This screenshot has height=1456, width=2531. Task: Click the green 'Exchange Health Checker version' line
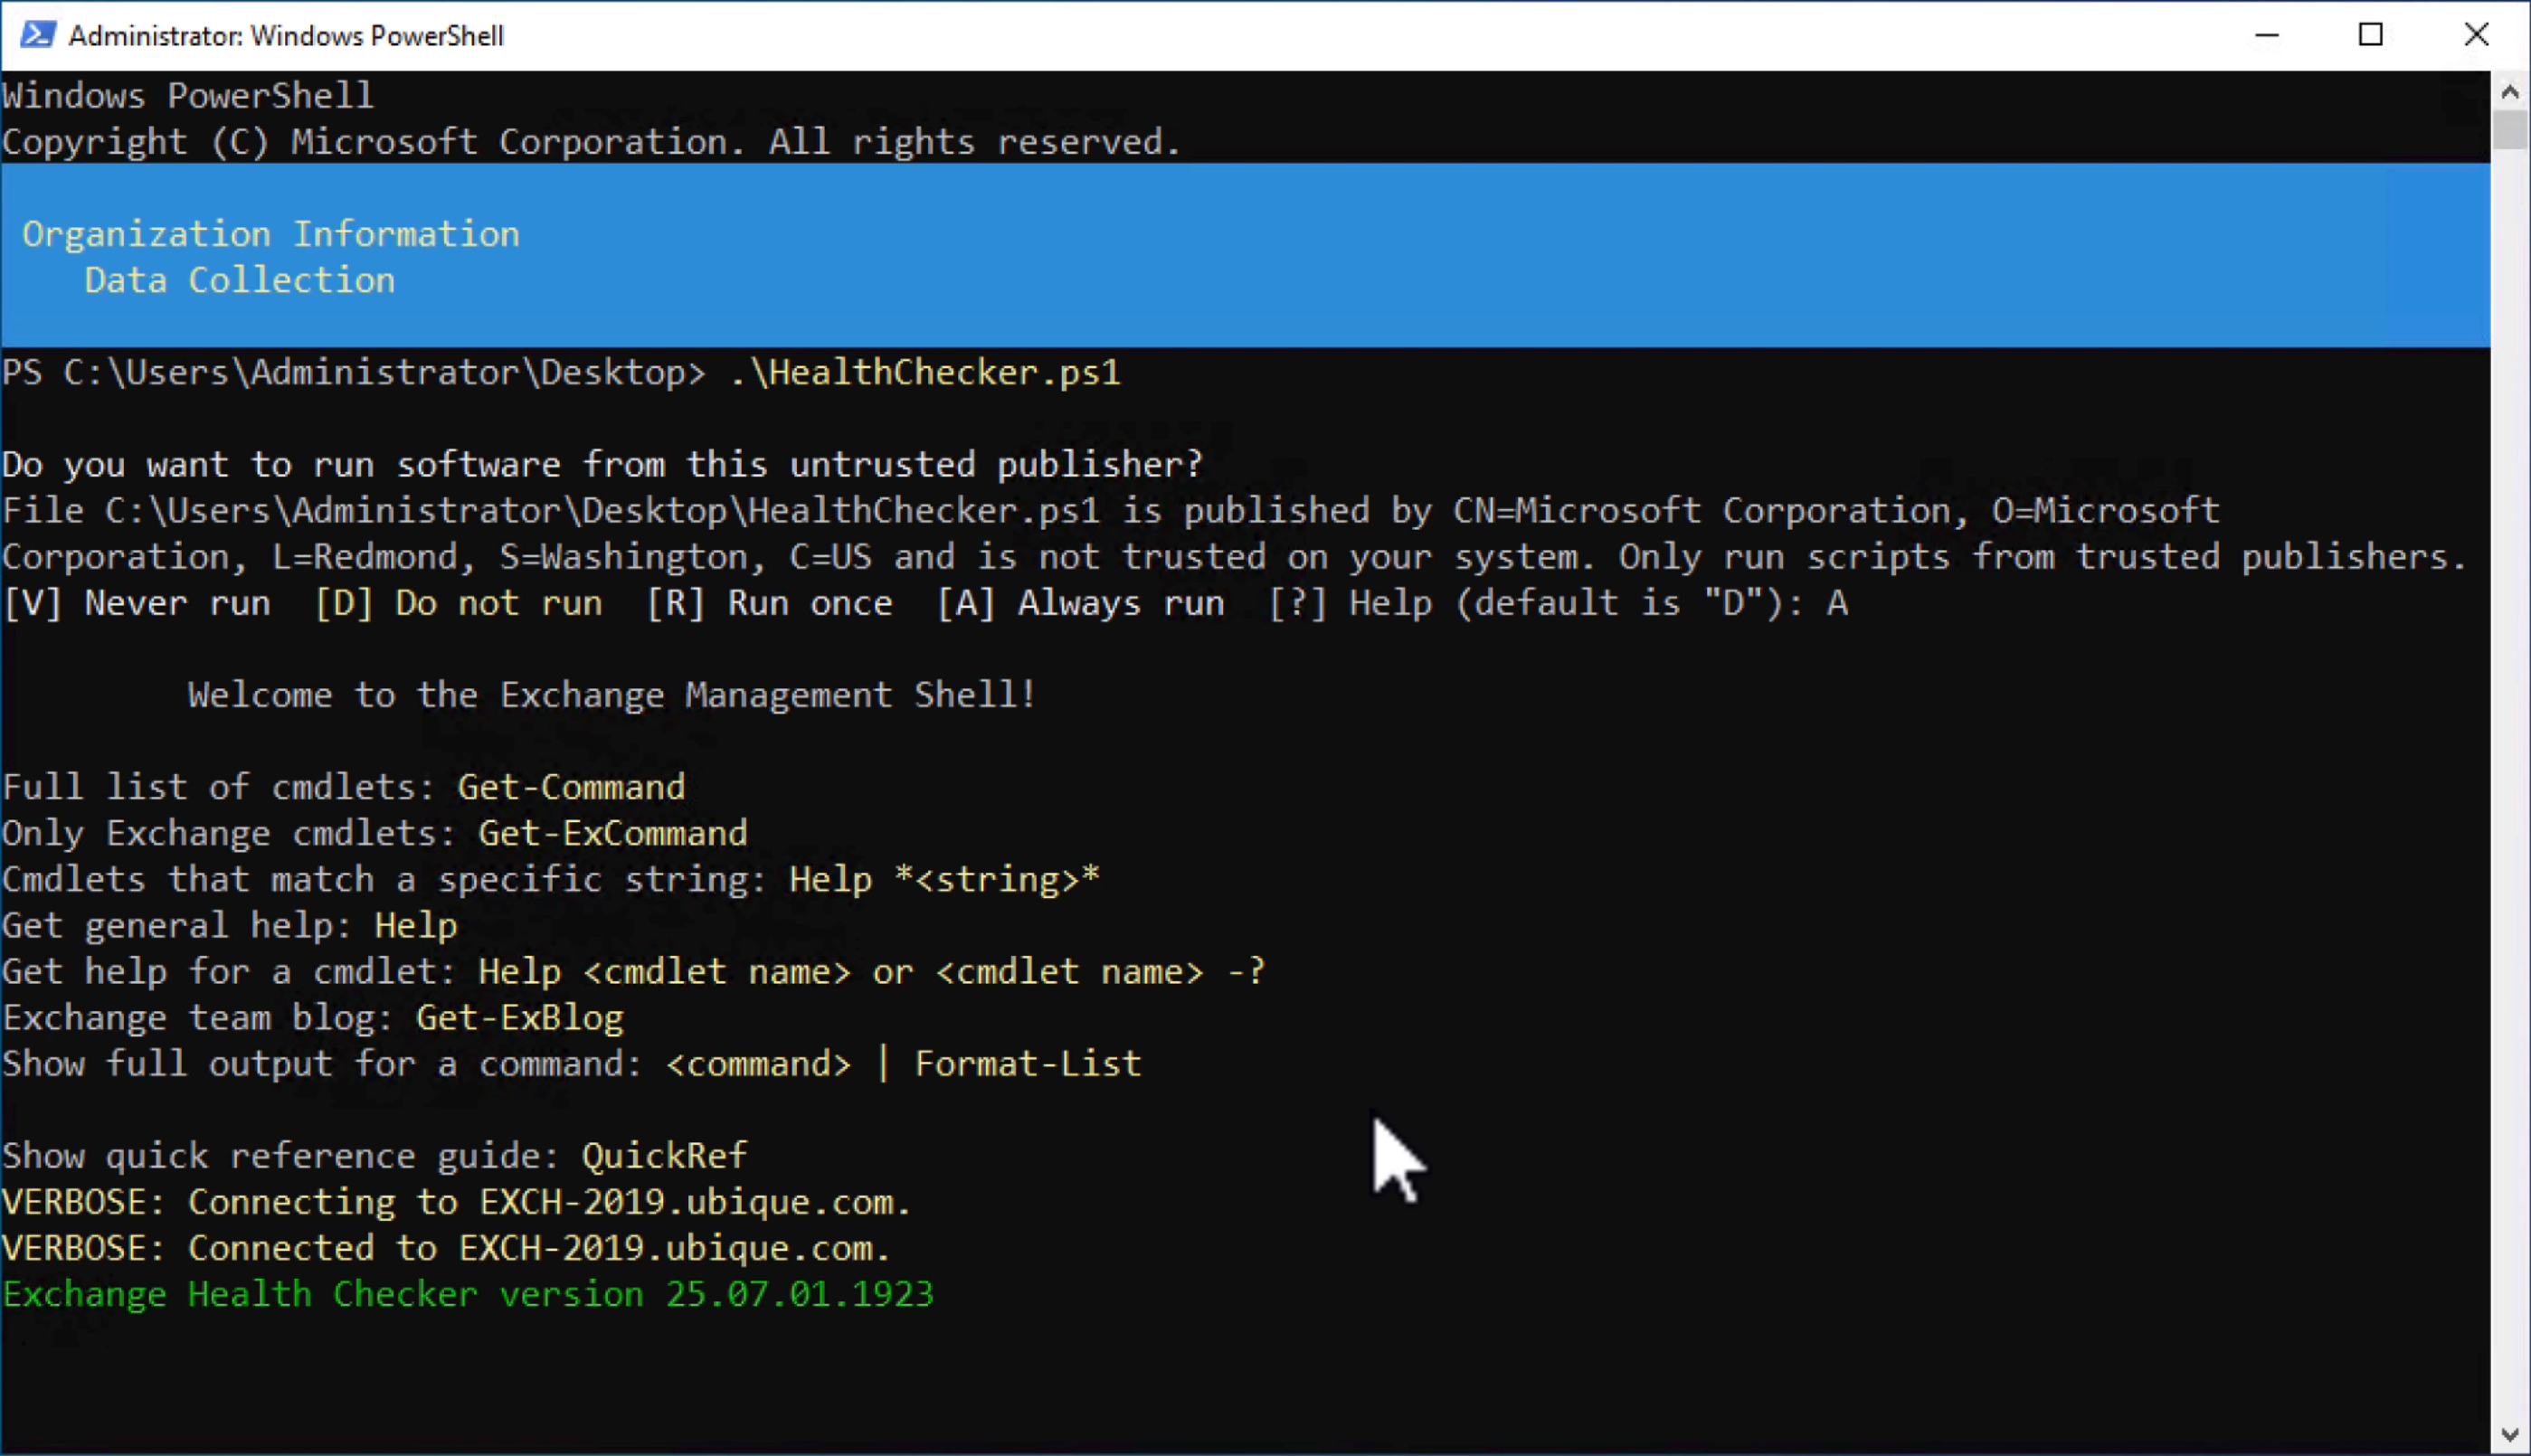tap(468, 1294)
